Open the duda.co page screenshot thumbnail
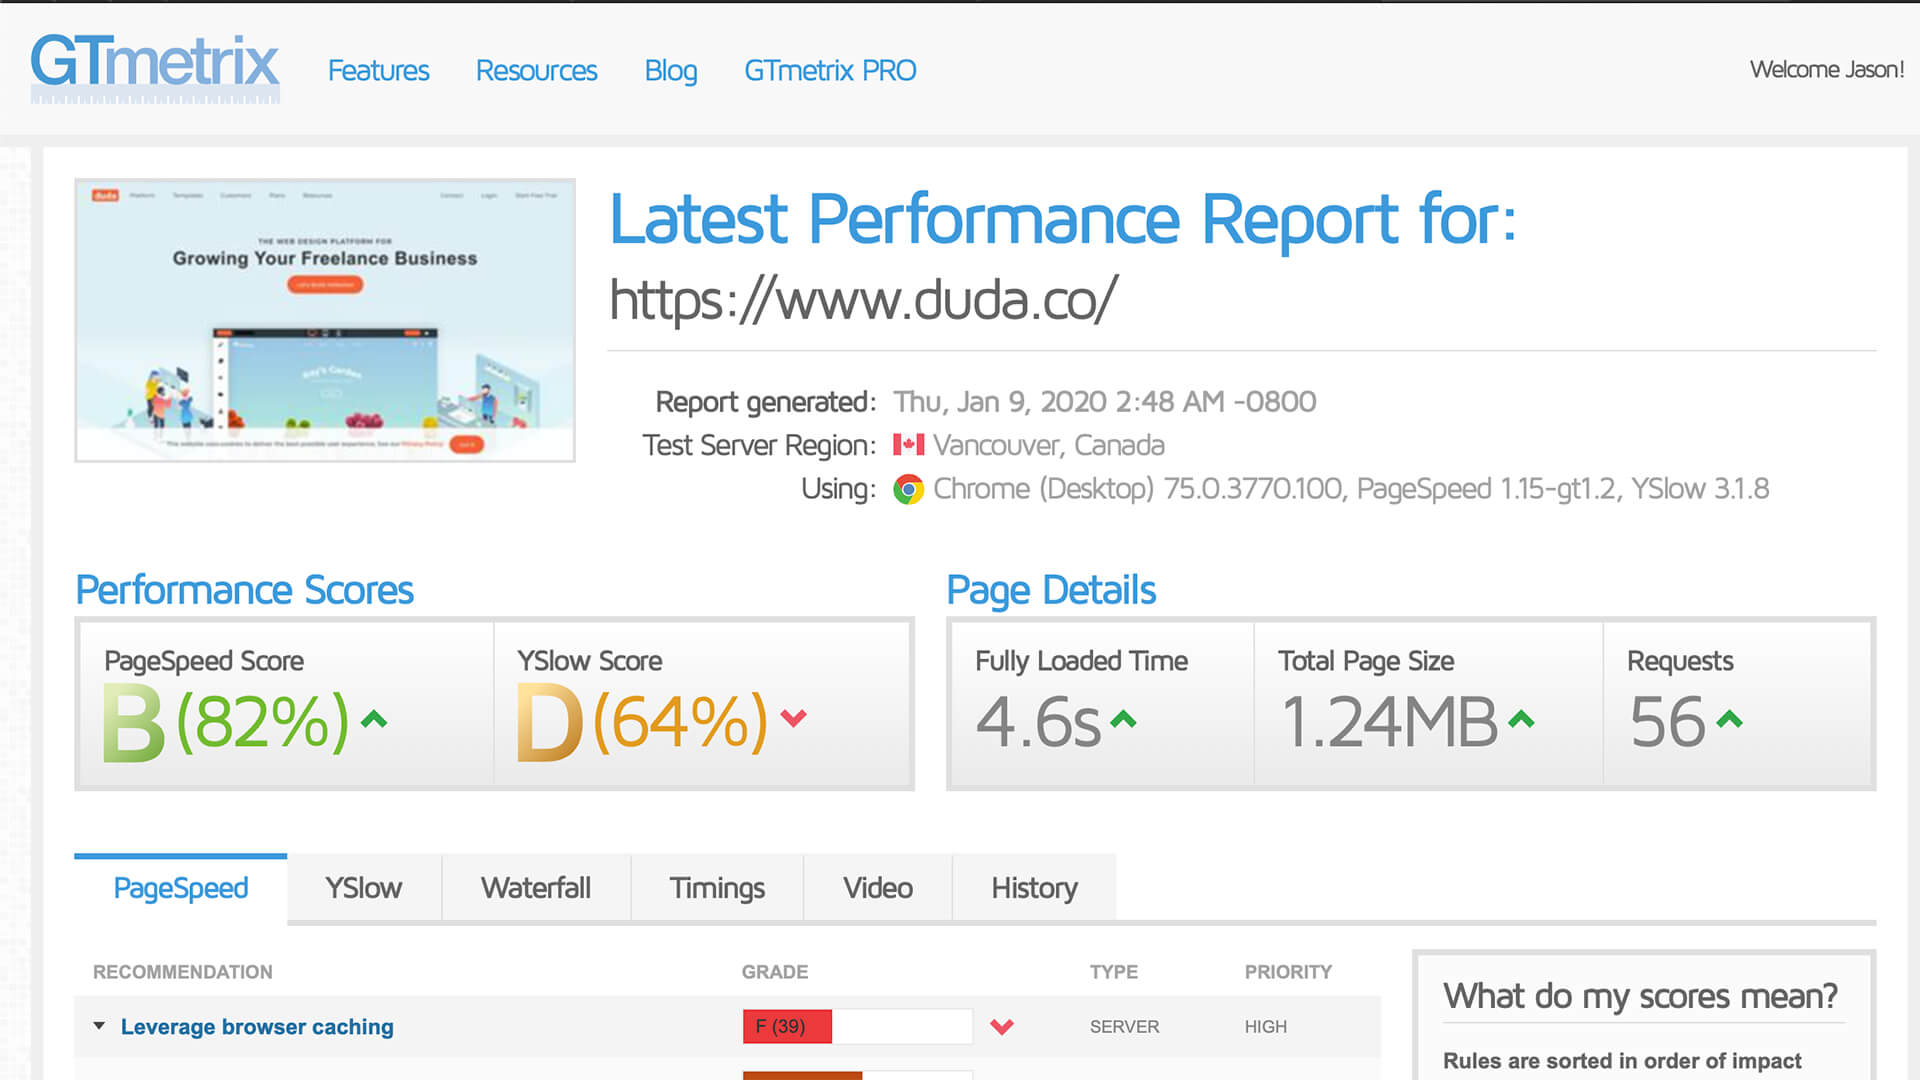This screenshot has width=1920, height=1080. [325, 320]
